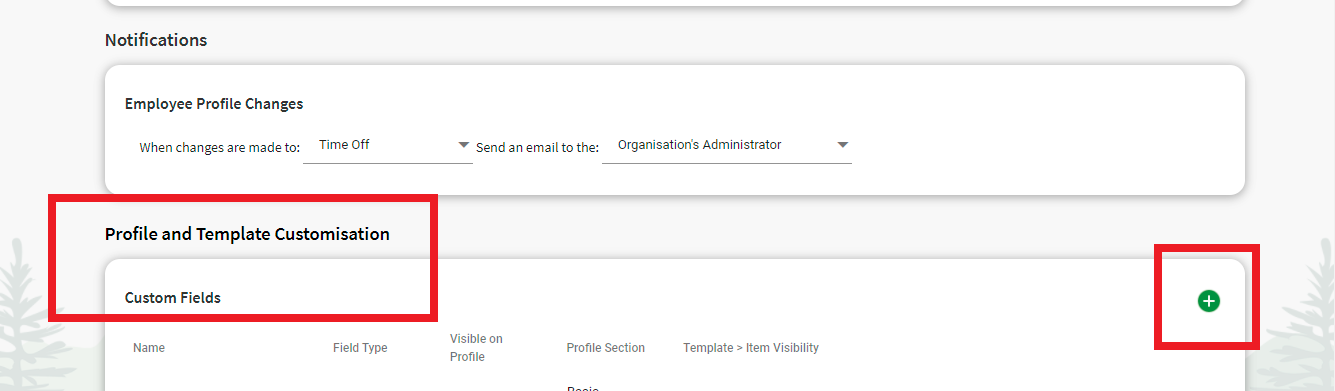Sort by the Name column header
Screen dimensions: 1335x391
coord(149,348)
